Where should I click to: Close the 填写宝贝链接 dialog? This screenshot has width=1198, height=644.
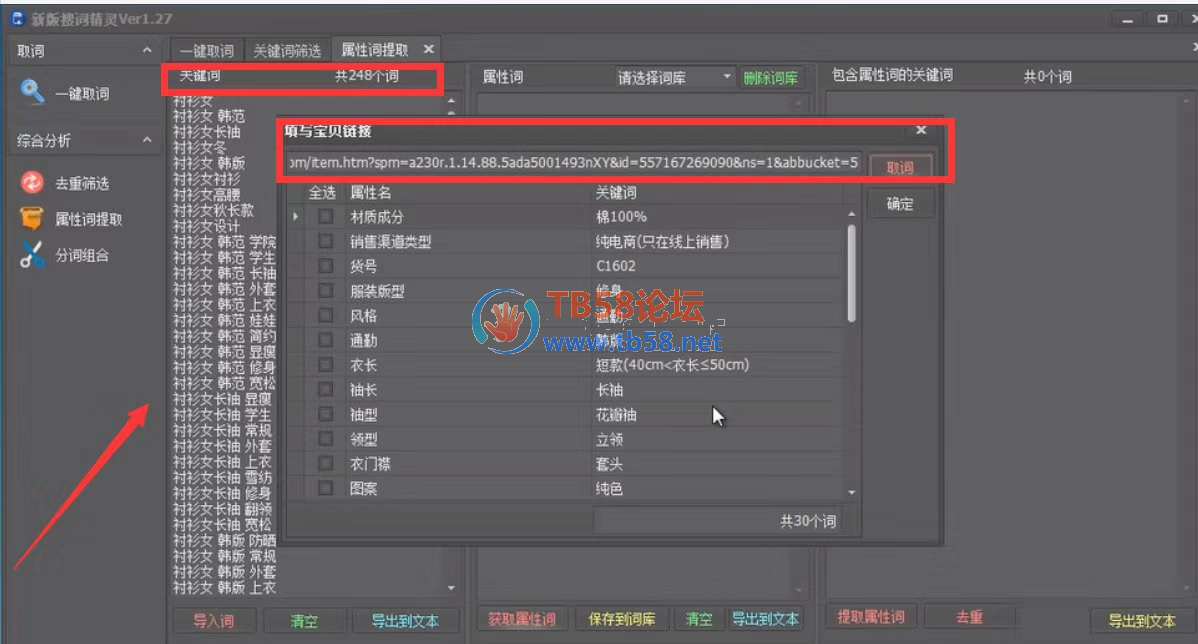920,131
